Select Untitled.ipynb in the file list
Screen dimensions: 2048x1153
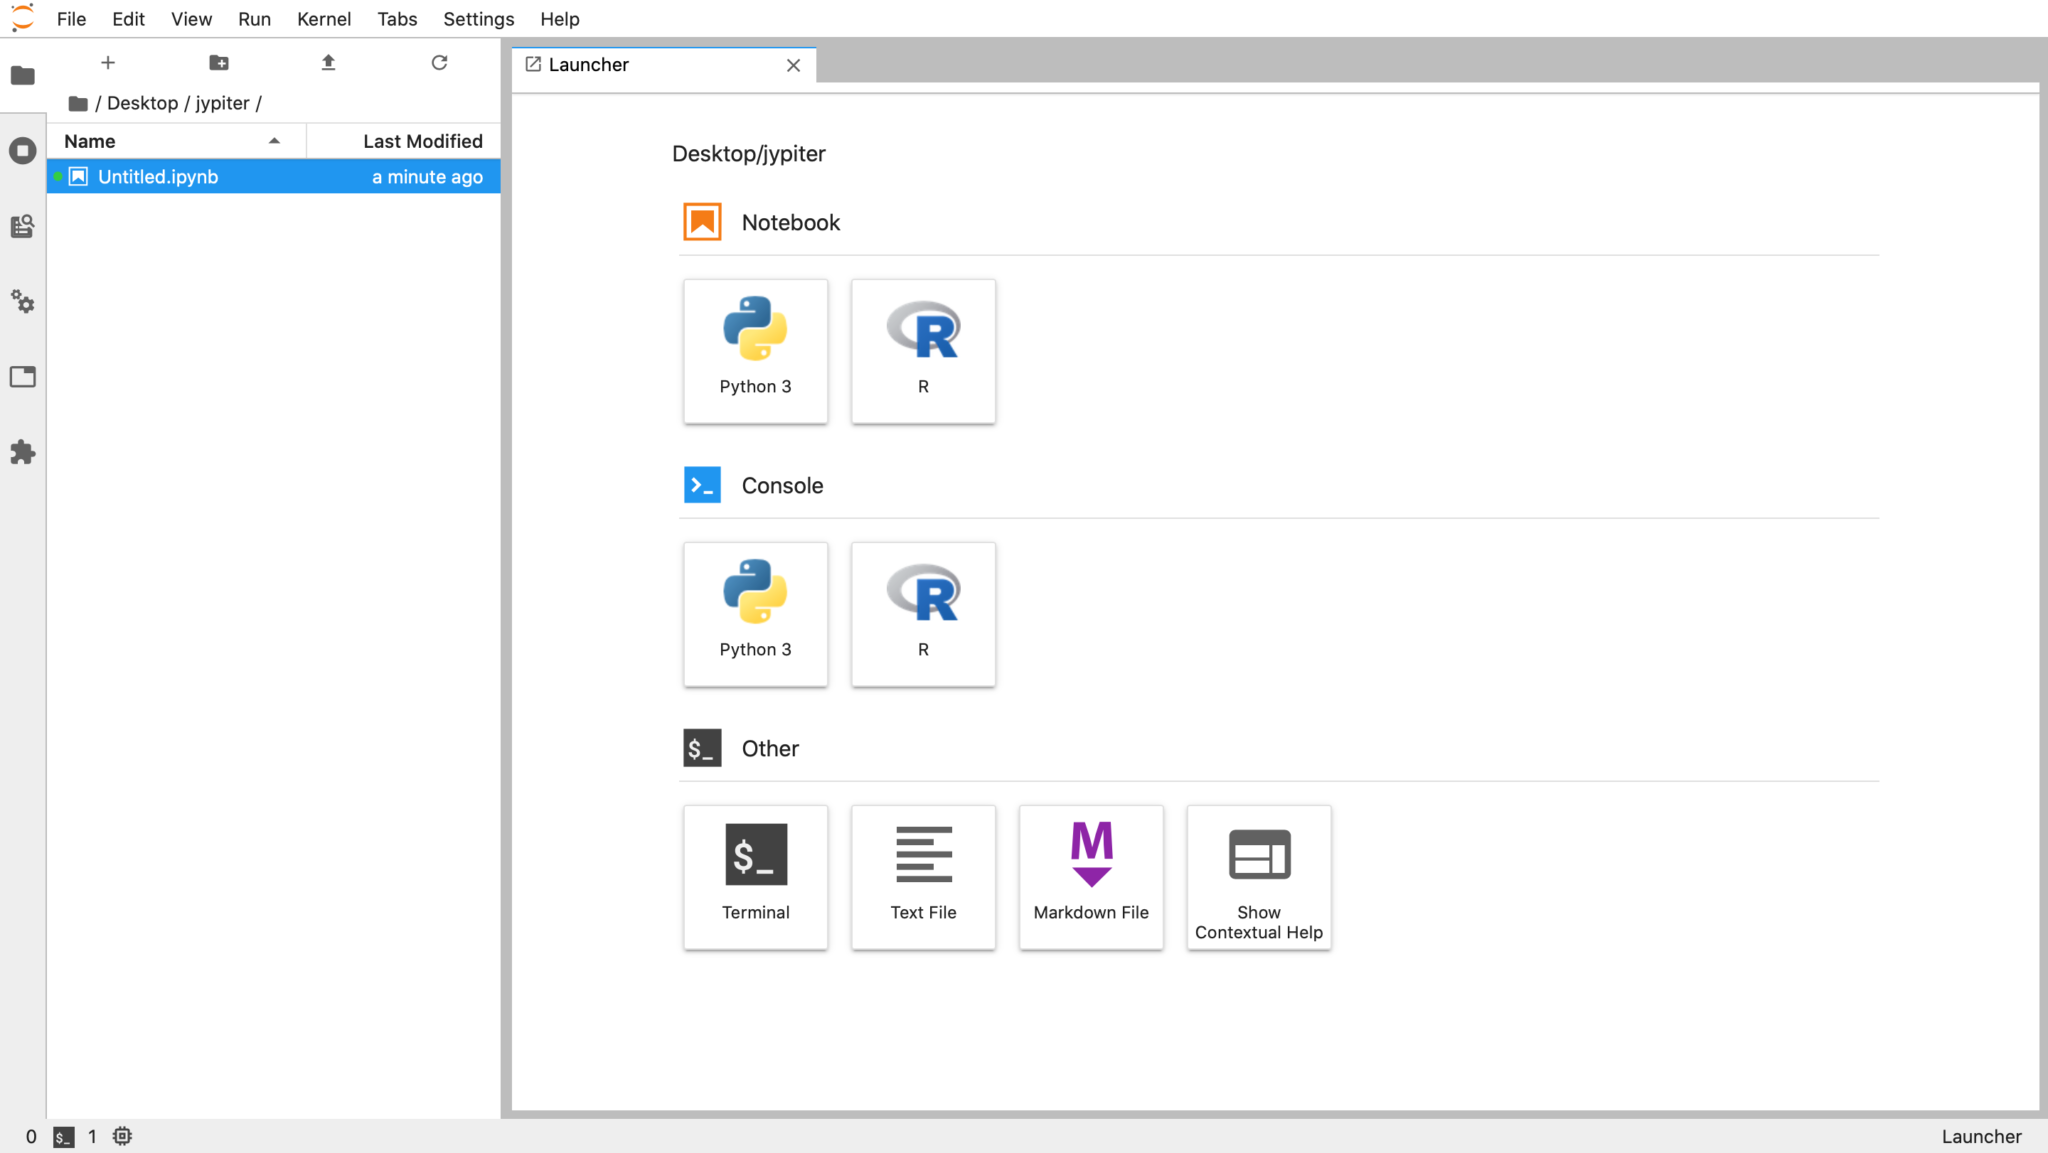[x=158, y=177]
